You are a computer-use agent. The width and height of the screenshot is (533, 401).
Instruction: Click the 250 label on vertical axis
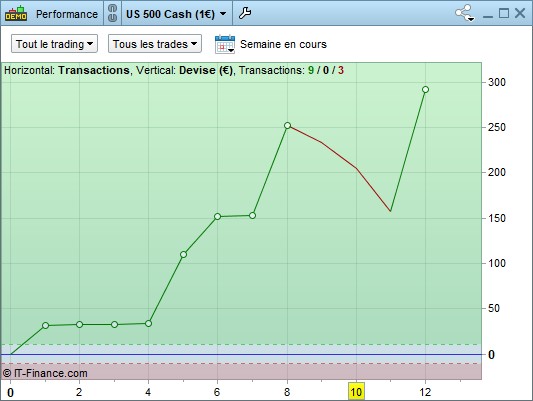click(497, 127)
